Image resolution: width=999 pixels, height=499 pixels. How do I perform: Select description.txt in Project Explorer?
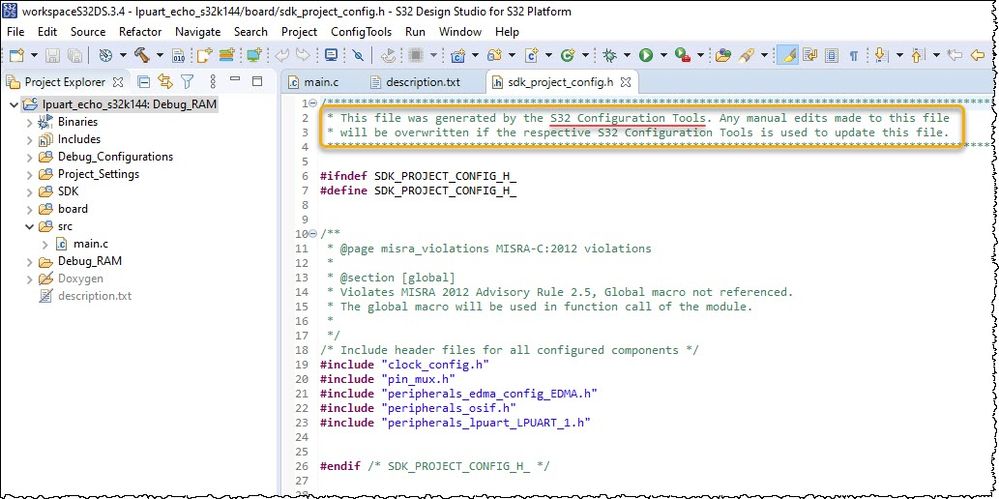click(95, 296)
